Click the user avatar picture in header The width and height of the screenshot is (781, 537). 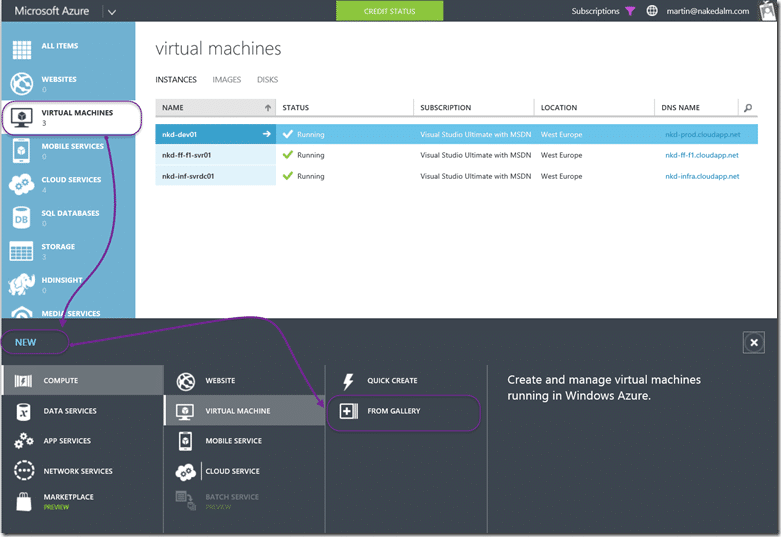pyautogui.click(x=768, y=10)
